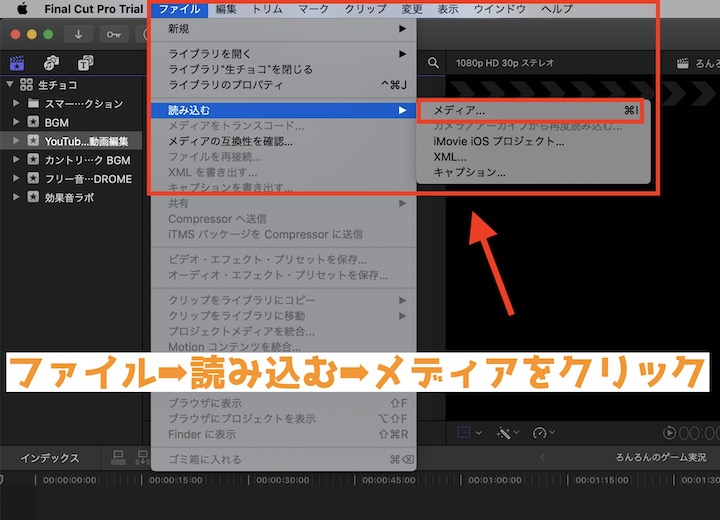720x520 pixels.
Task: Click timeline ruler at 00:01:15:00
Action: pos(602,480)
